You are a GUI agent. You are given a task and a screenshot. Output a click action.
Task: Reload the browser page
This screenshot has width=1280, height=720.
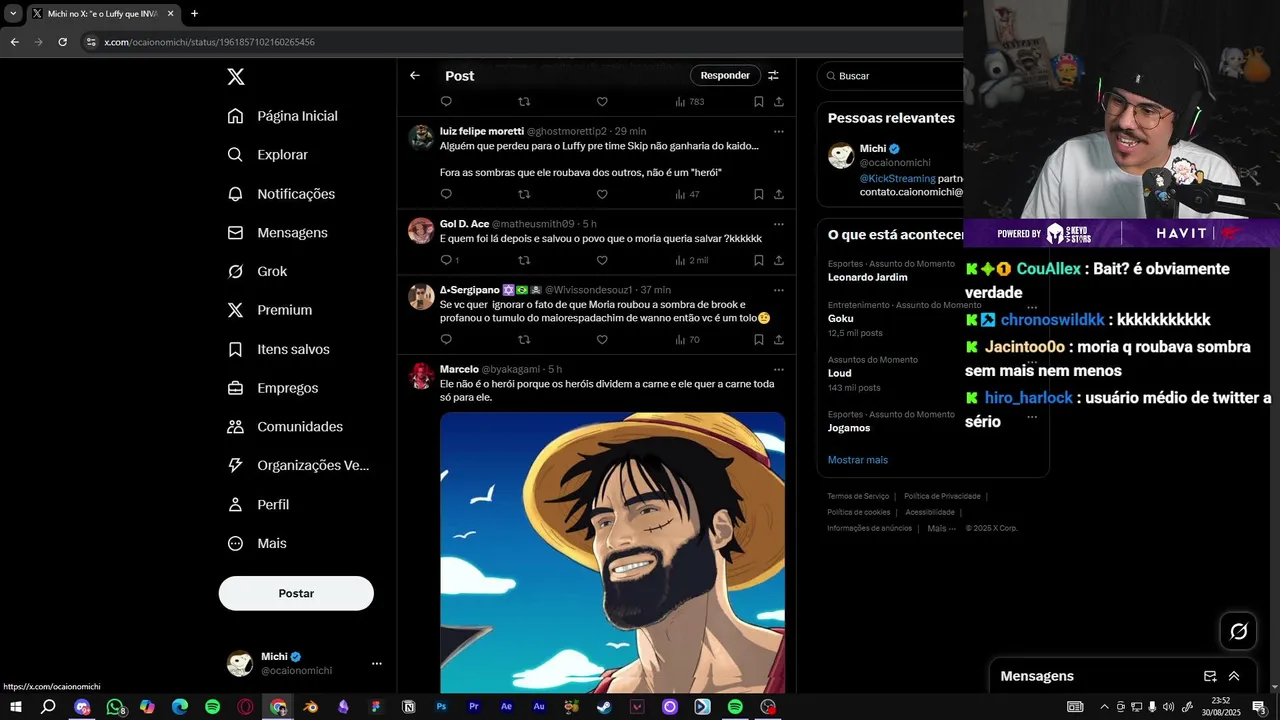point(62,42)
